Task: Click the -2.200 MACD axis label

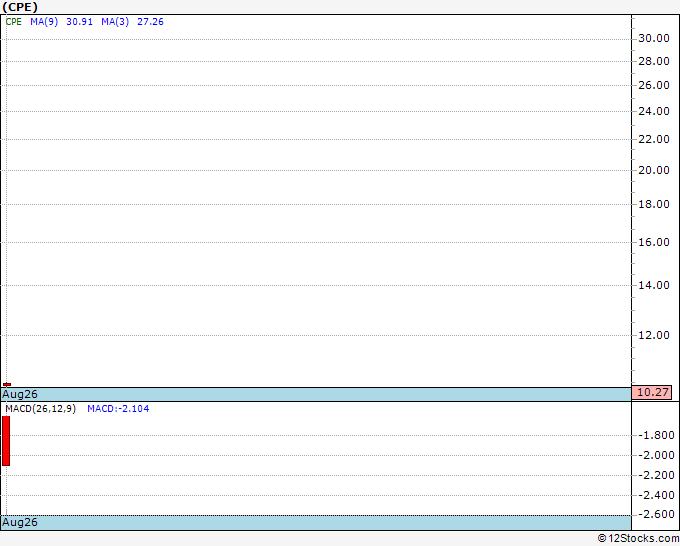Action: tap(657, 475)
